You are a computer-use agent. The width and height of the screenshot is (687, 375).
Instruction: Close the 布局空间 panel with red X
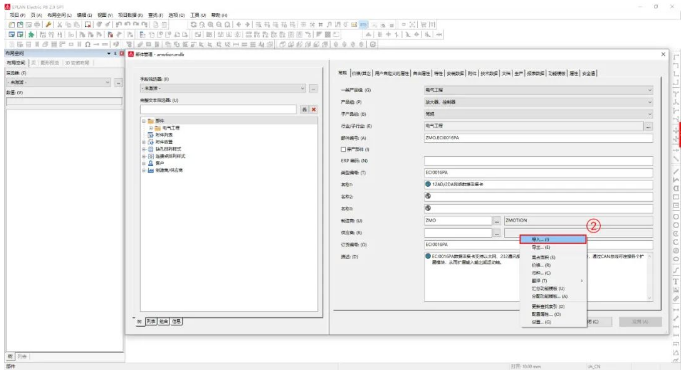(122, 53)
